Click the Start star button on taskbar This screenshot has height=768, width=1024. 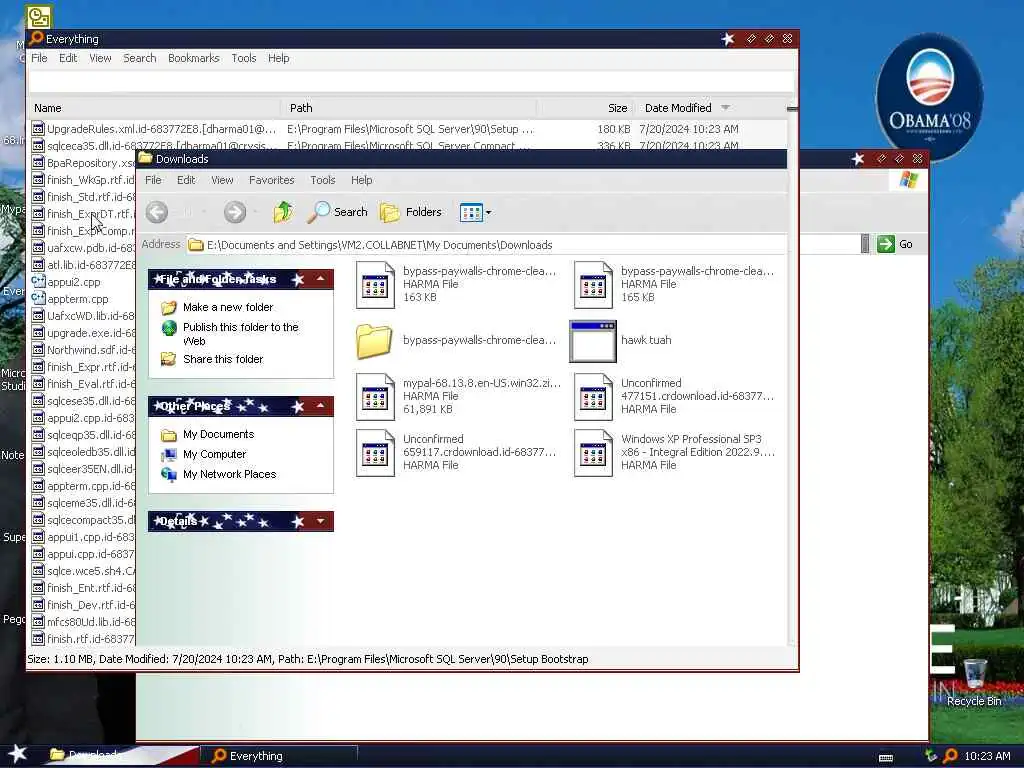point(17,754)
